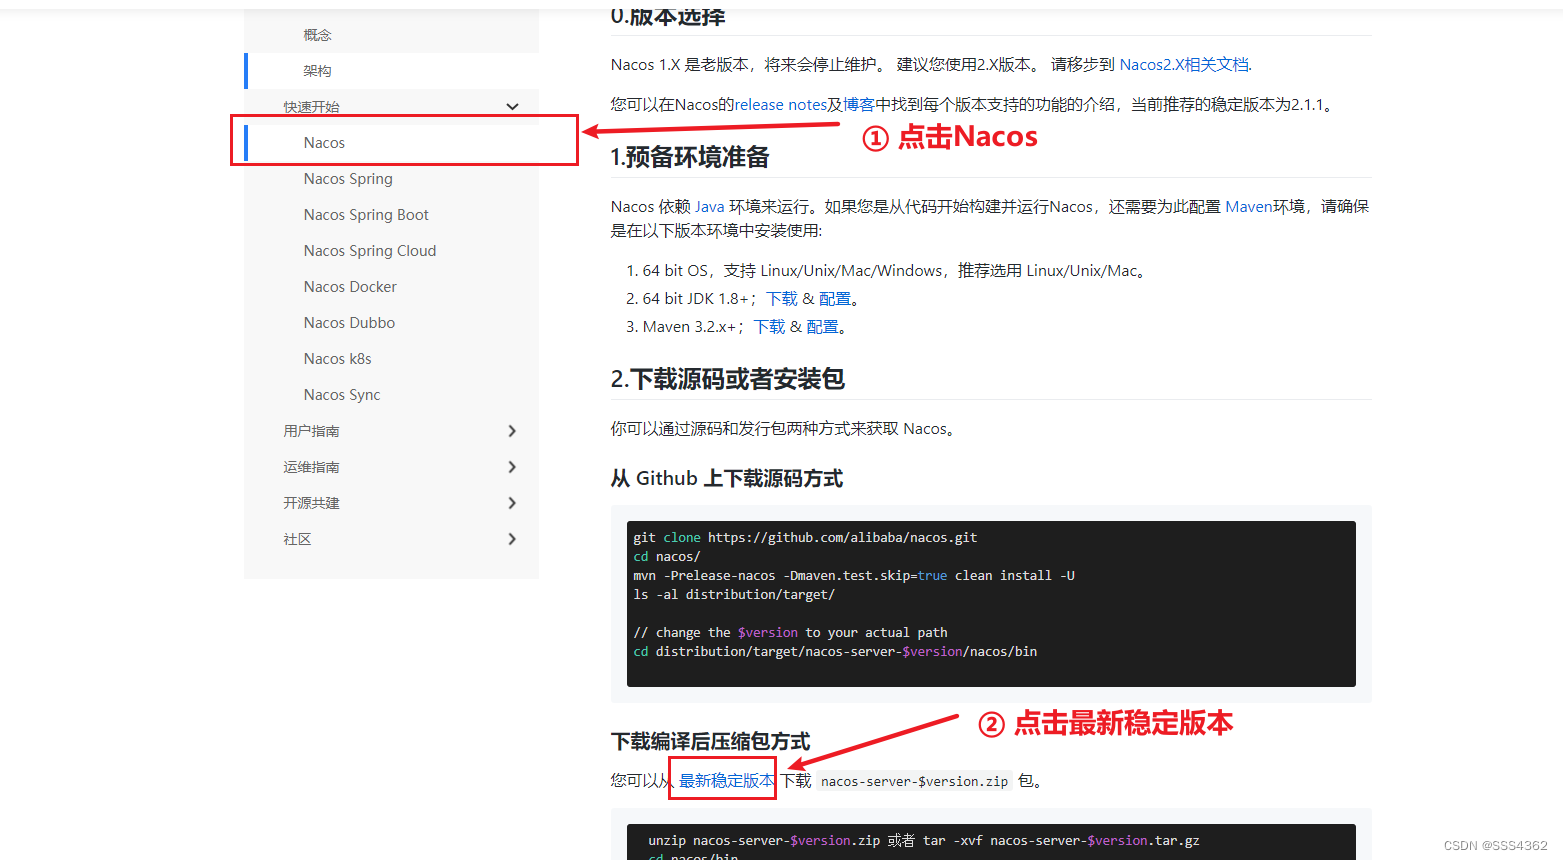Click the 用户指南 section label

(x=311, y=431)
